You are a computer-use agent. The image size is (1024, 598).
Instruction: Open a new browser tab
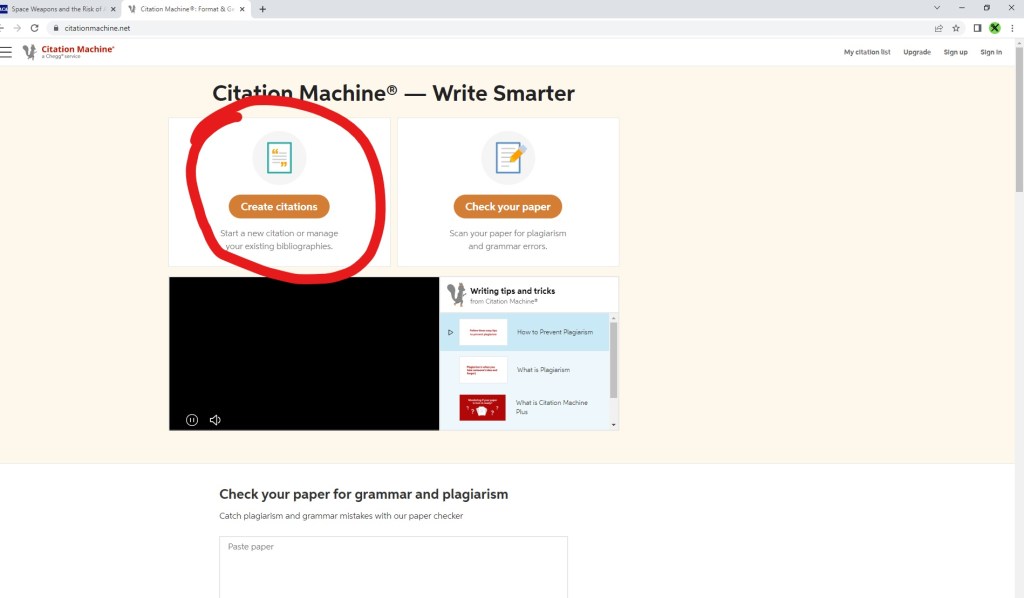262,9
